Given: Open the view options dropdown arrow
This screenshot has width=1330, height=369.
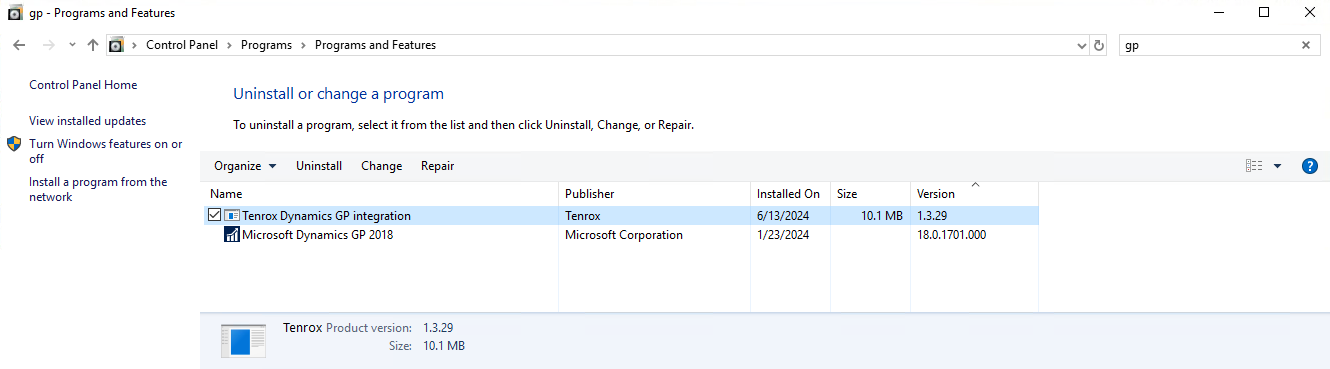Looking at the screenshot, I should tap(1277, 166).
